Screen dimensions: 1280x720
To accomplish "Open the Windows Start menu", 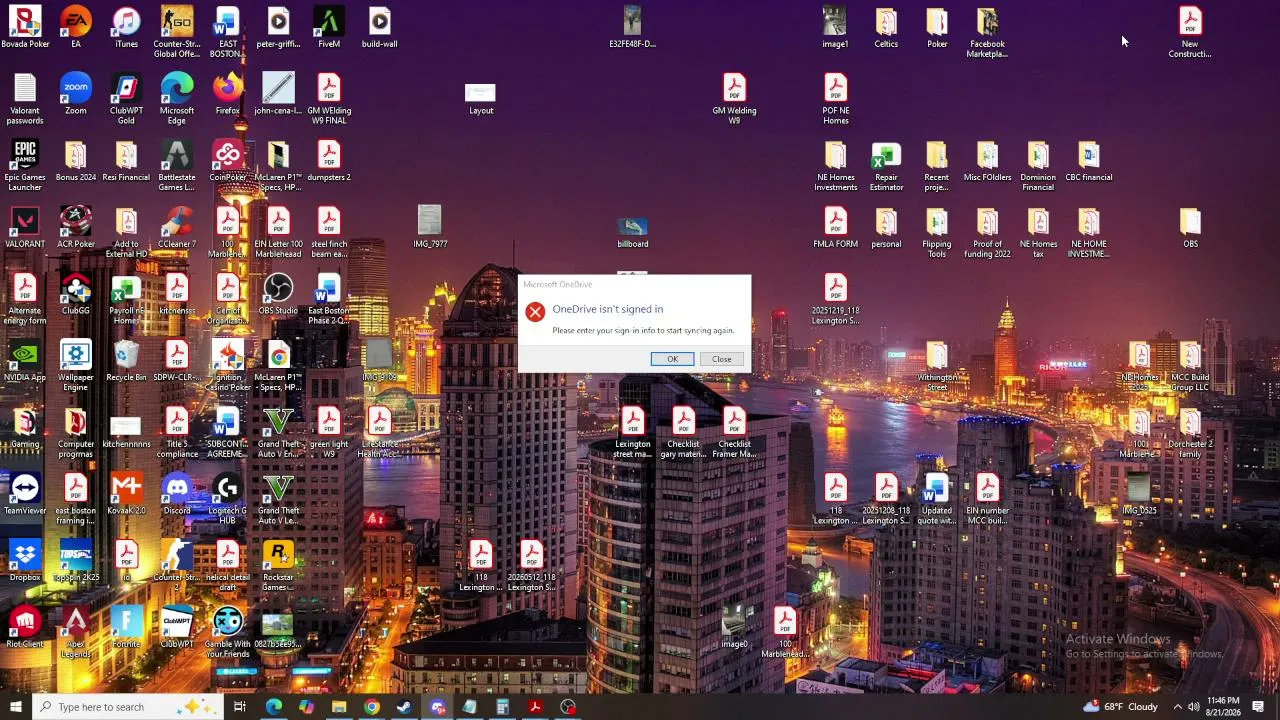I will tap(15, 707).
